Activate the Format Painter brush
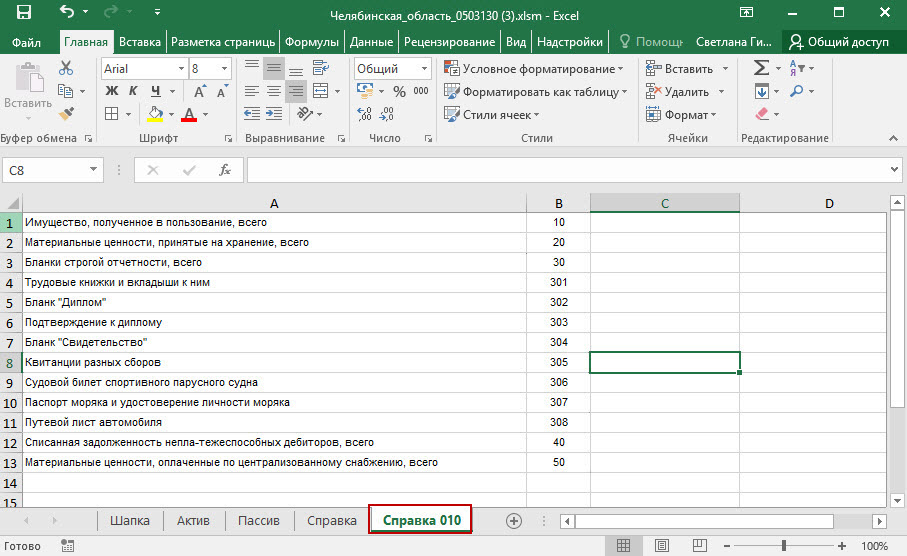The width and height of the screenshot is (907, 556). pos(66,113)
